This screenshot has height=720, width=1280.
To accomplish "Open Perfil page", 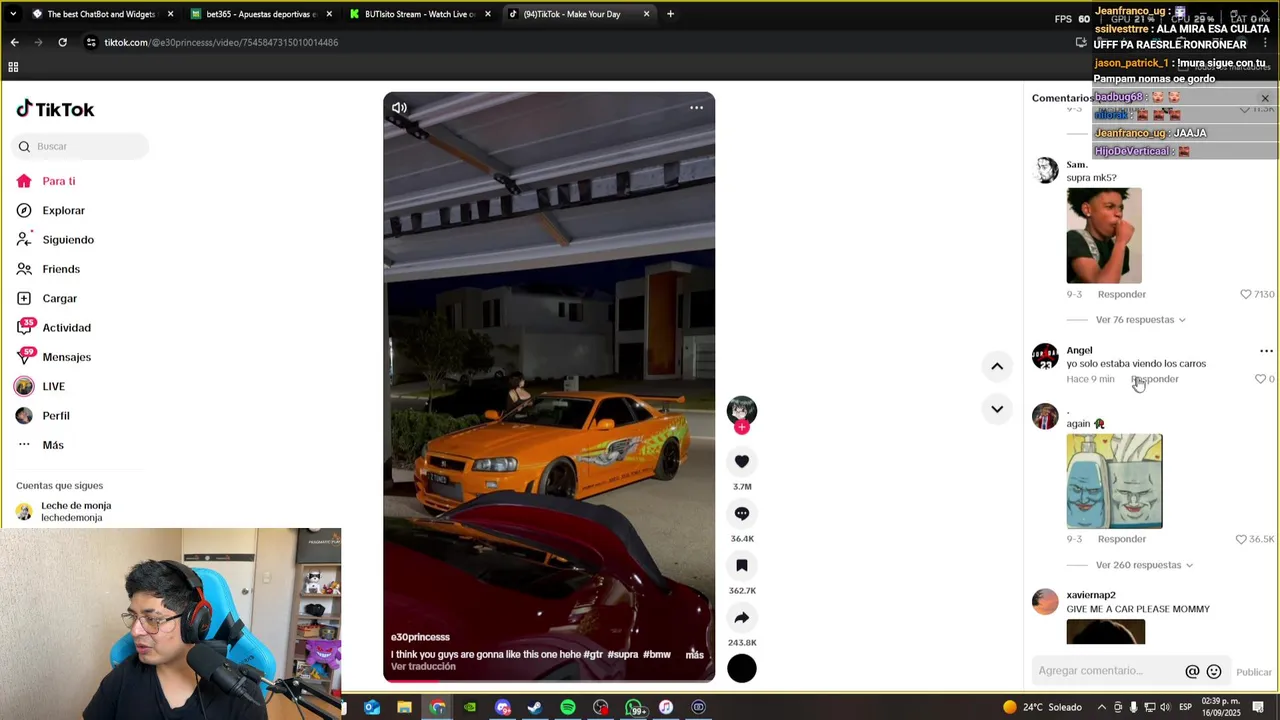I will click(x=43, y=415).
